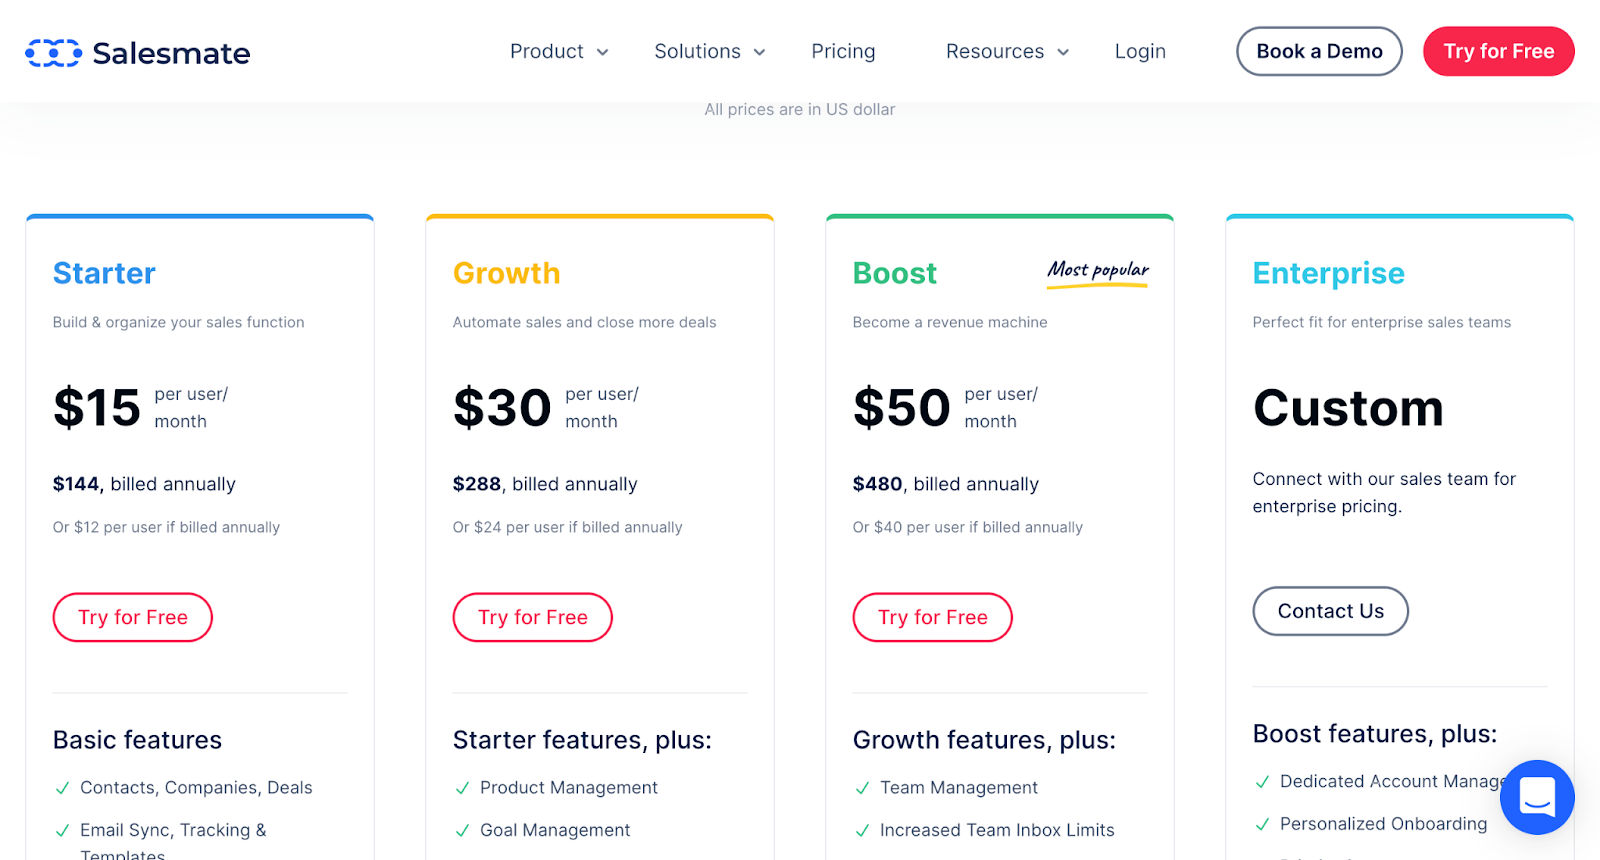The height and width of the screenshot is (860, 1600).
Task: Click Contact Us for Enterprise plan
Action: [x=1330, y=611]
